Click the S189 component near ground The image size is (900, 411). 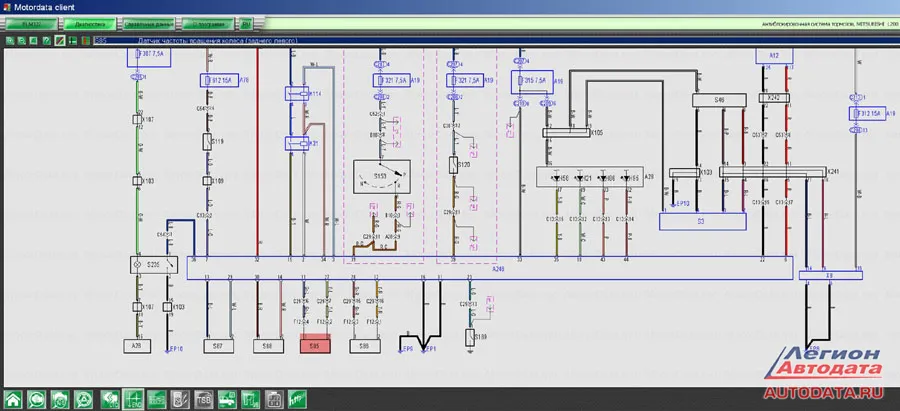click(470, 338)
